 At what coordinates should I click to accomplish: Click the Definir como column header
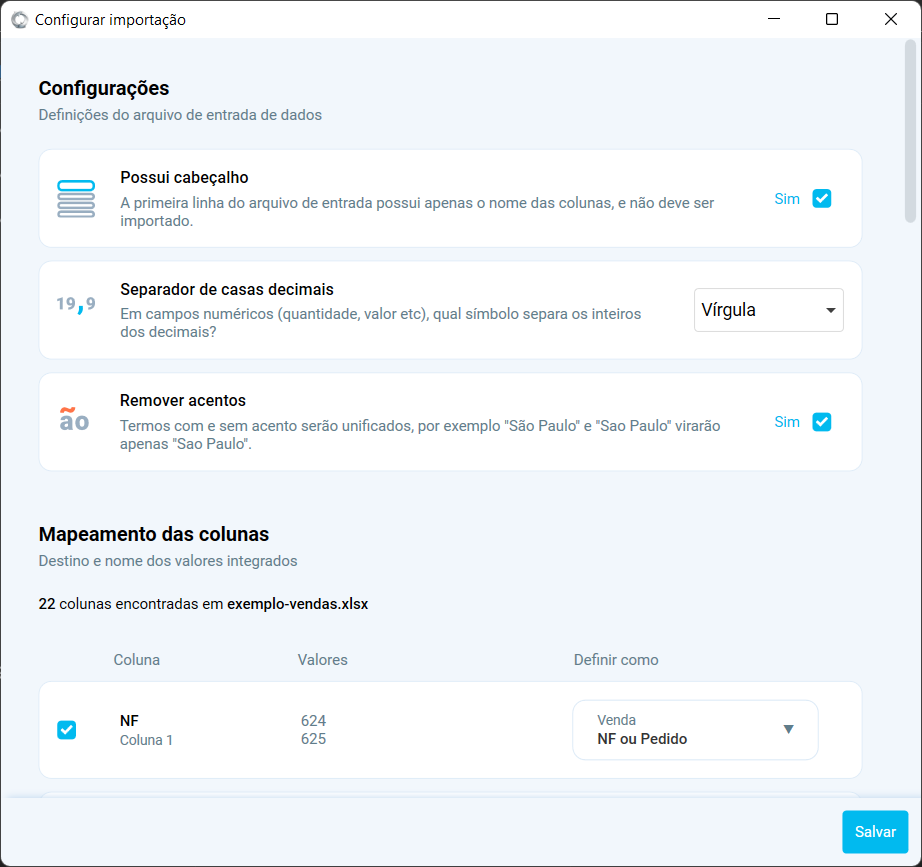616,660
